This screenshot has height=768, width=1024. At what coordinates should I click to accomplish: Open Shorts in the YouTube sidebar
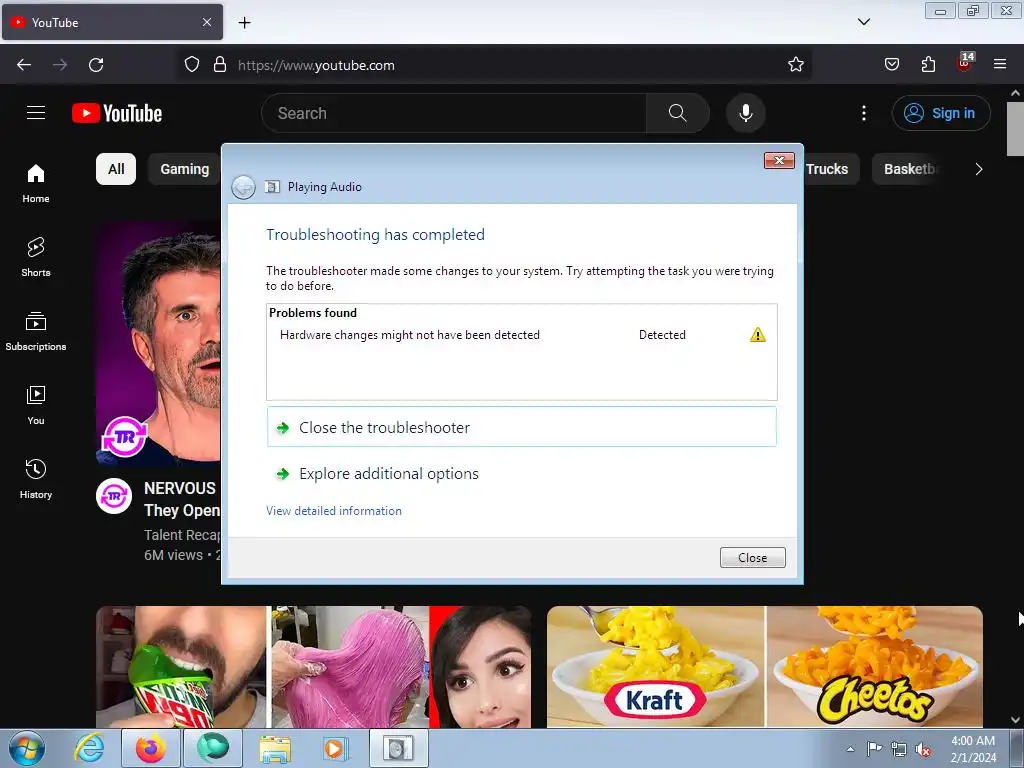36,257
